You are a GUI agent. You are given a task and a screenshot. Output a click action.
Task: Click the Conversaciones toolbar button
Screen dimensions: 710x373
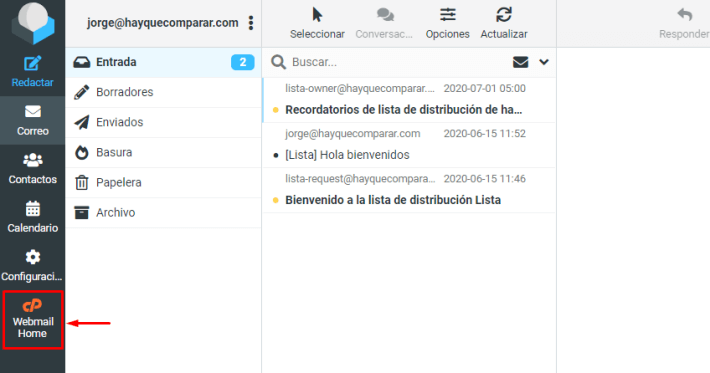pos(384,24)
